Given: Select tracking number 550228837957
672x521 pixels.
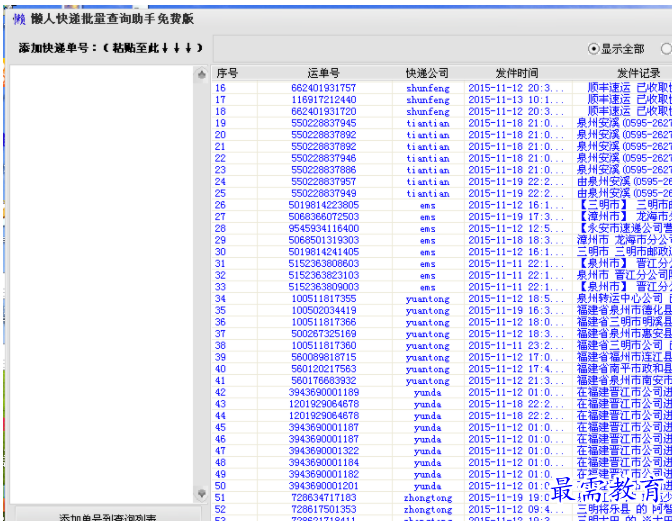Looking at the screenshot, I should 324,182.
